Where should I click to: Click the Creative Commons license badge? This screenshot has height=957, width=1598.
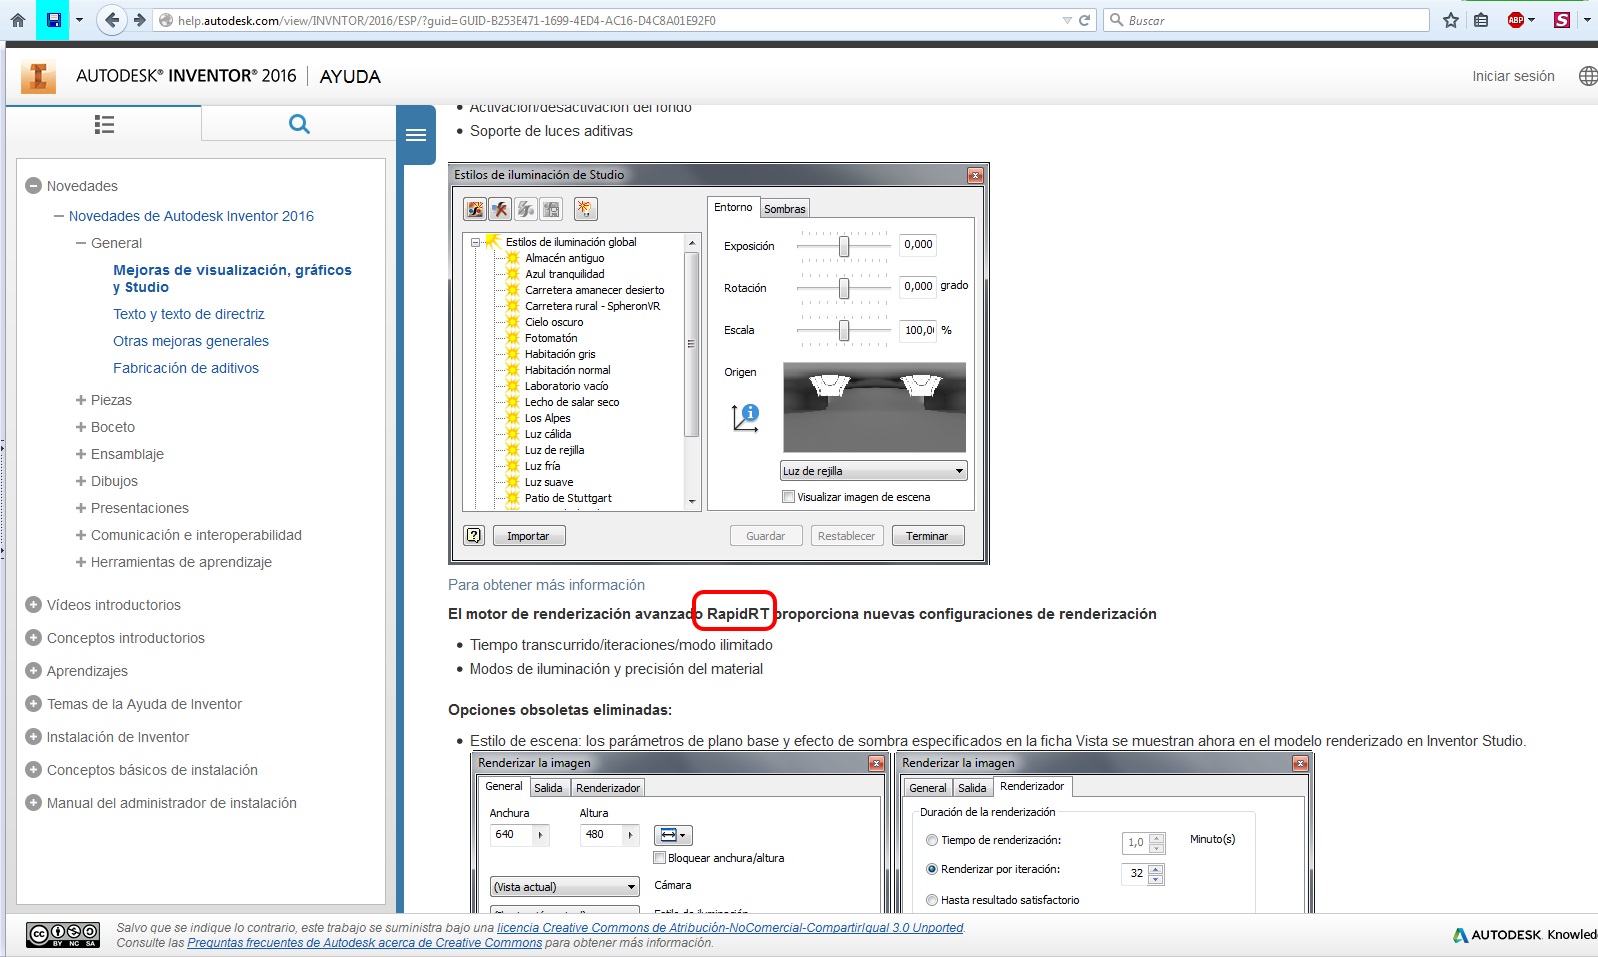[64, 935]
